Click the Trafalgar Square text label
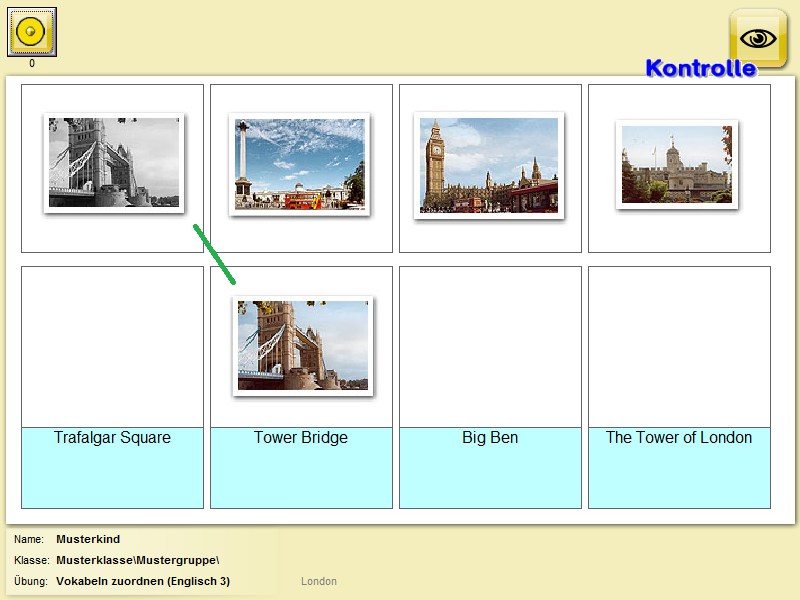The width and height of the screenshot is (800, 600). coord(112,438)
